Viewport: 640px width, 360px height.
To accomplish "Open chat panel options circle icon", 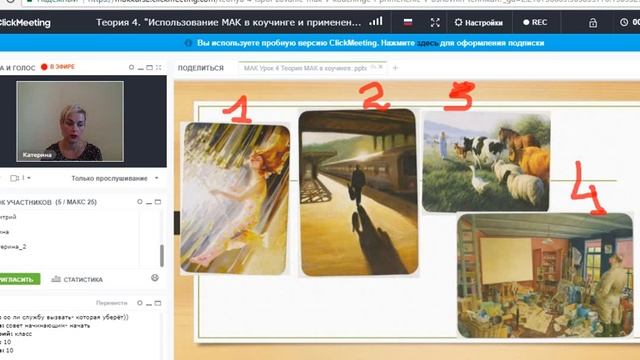I will (140, 303).
